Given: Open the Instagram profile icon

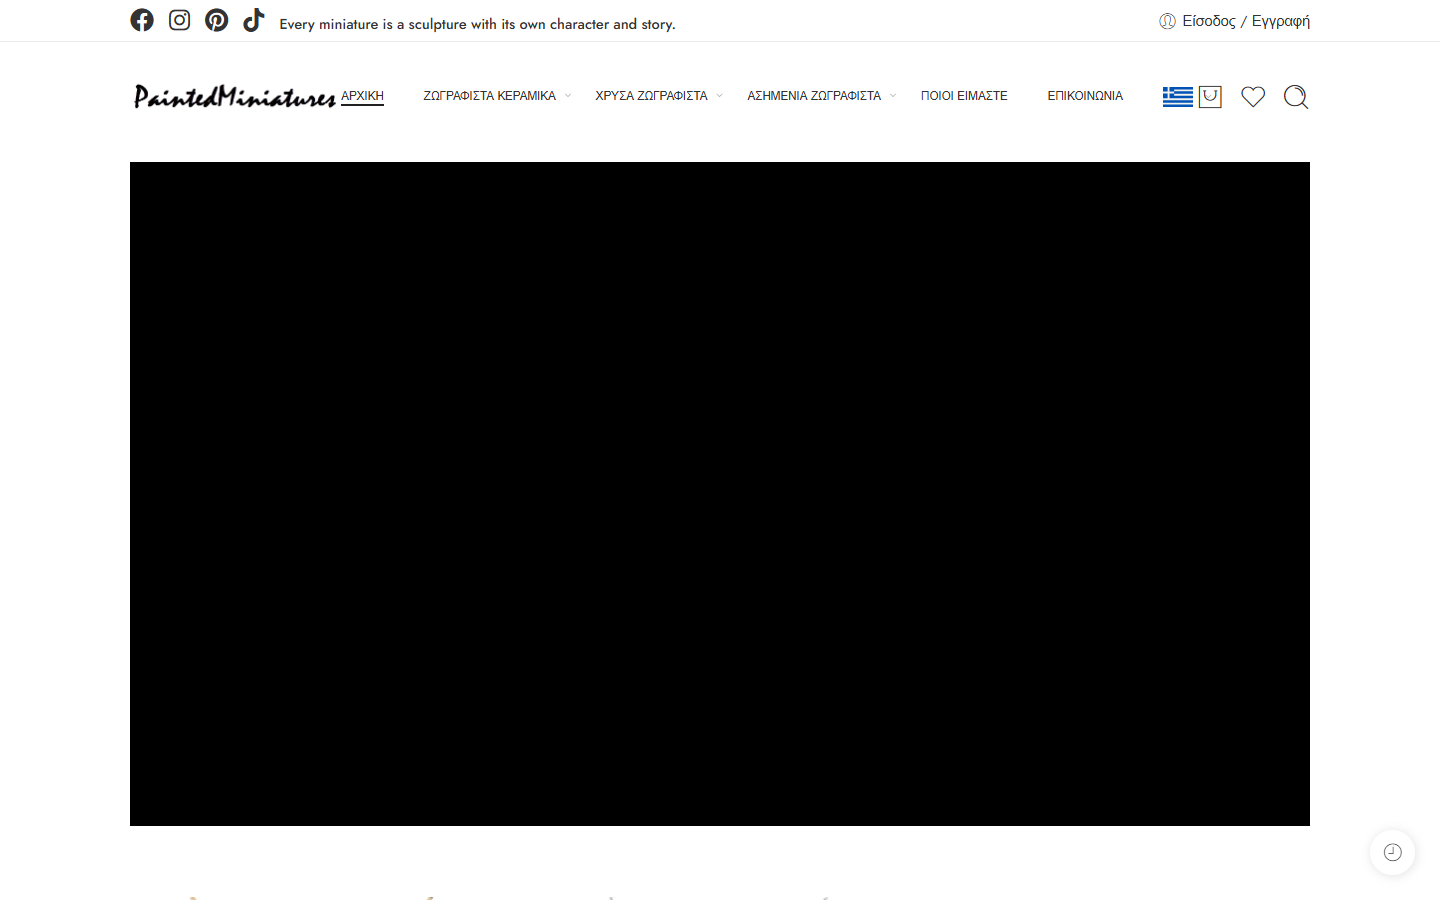Looking at the screenshot, I should click(x=179, y=20).
